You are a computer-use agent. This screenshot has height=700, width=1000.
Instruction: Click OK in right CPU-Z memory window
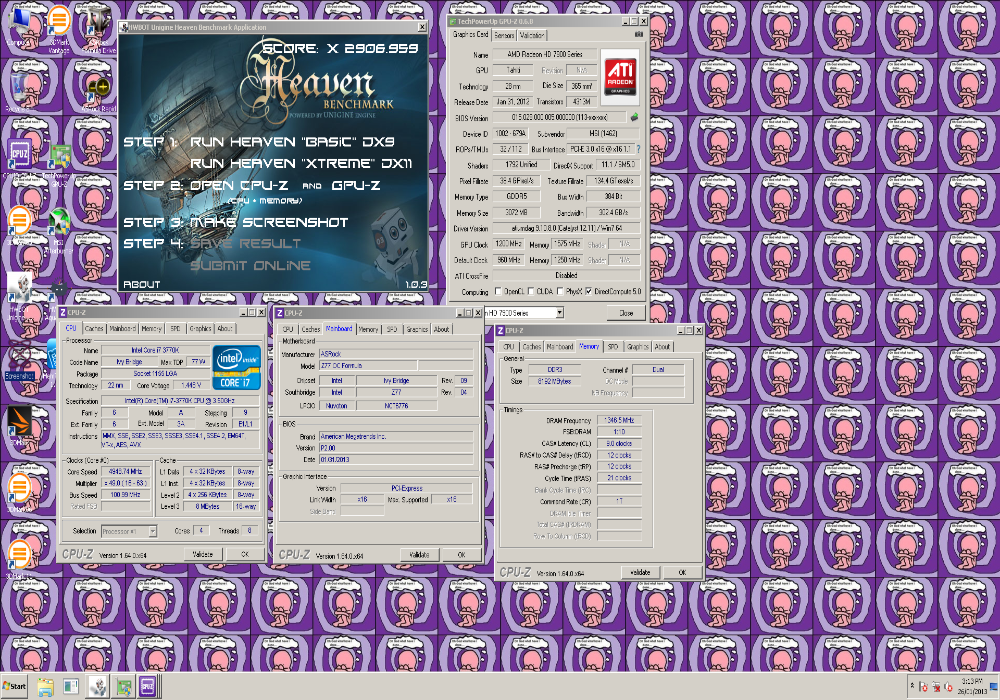[682, 572]
